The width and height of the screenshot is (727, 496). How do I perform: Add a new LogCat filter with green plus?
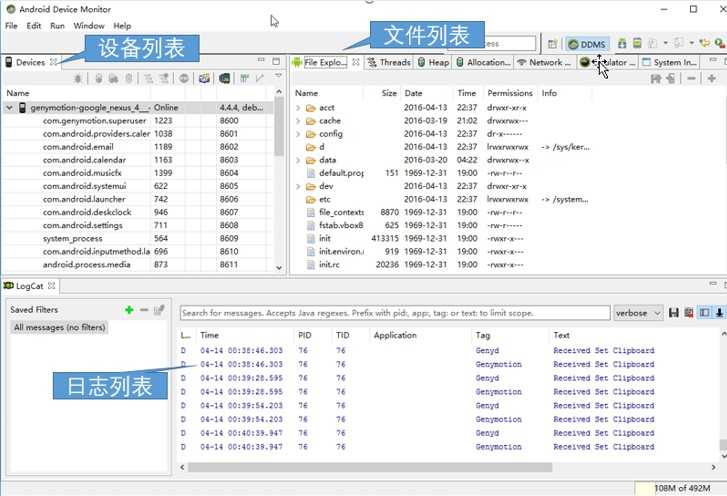[129, 310]
